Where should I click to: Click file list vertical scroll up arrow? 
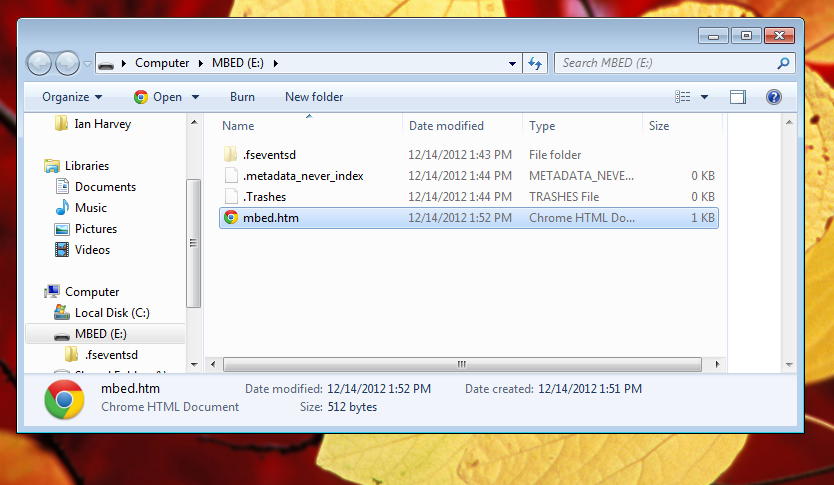click(789, 122)
